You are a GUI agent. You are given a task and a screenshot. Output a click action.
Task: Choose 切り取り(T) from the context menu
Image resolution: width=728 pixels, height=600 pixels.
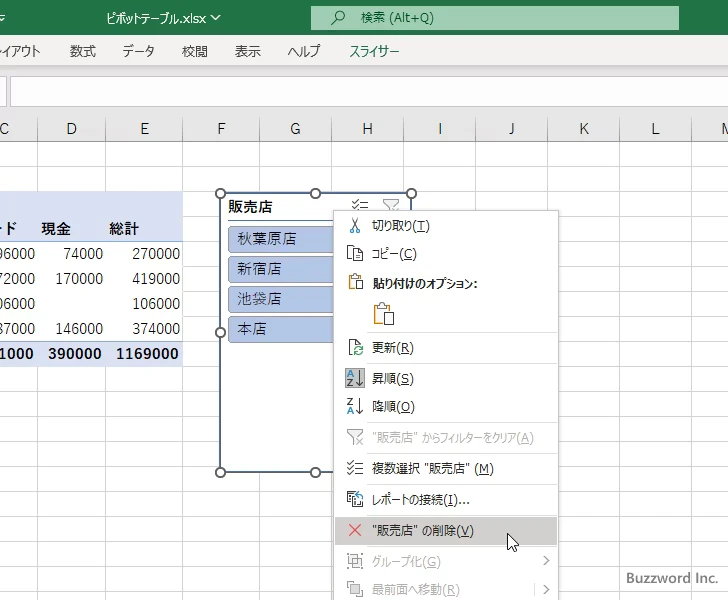point(446,226)
